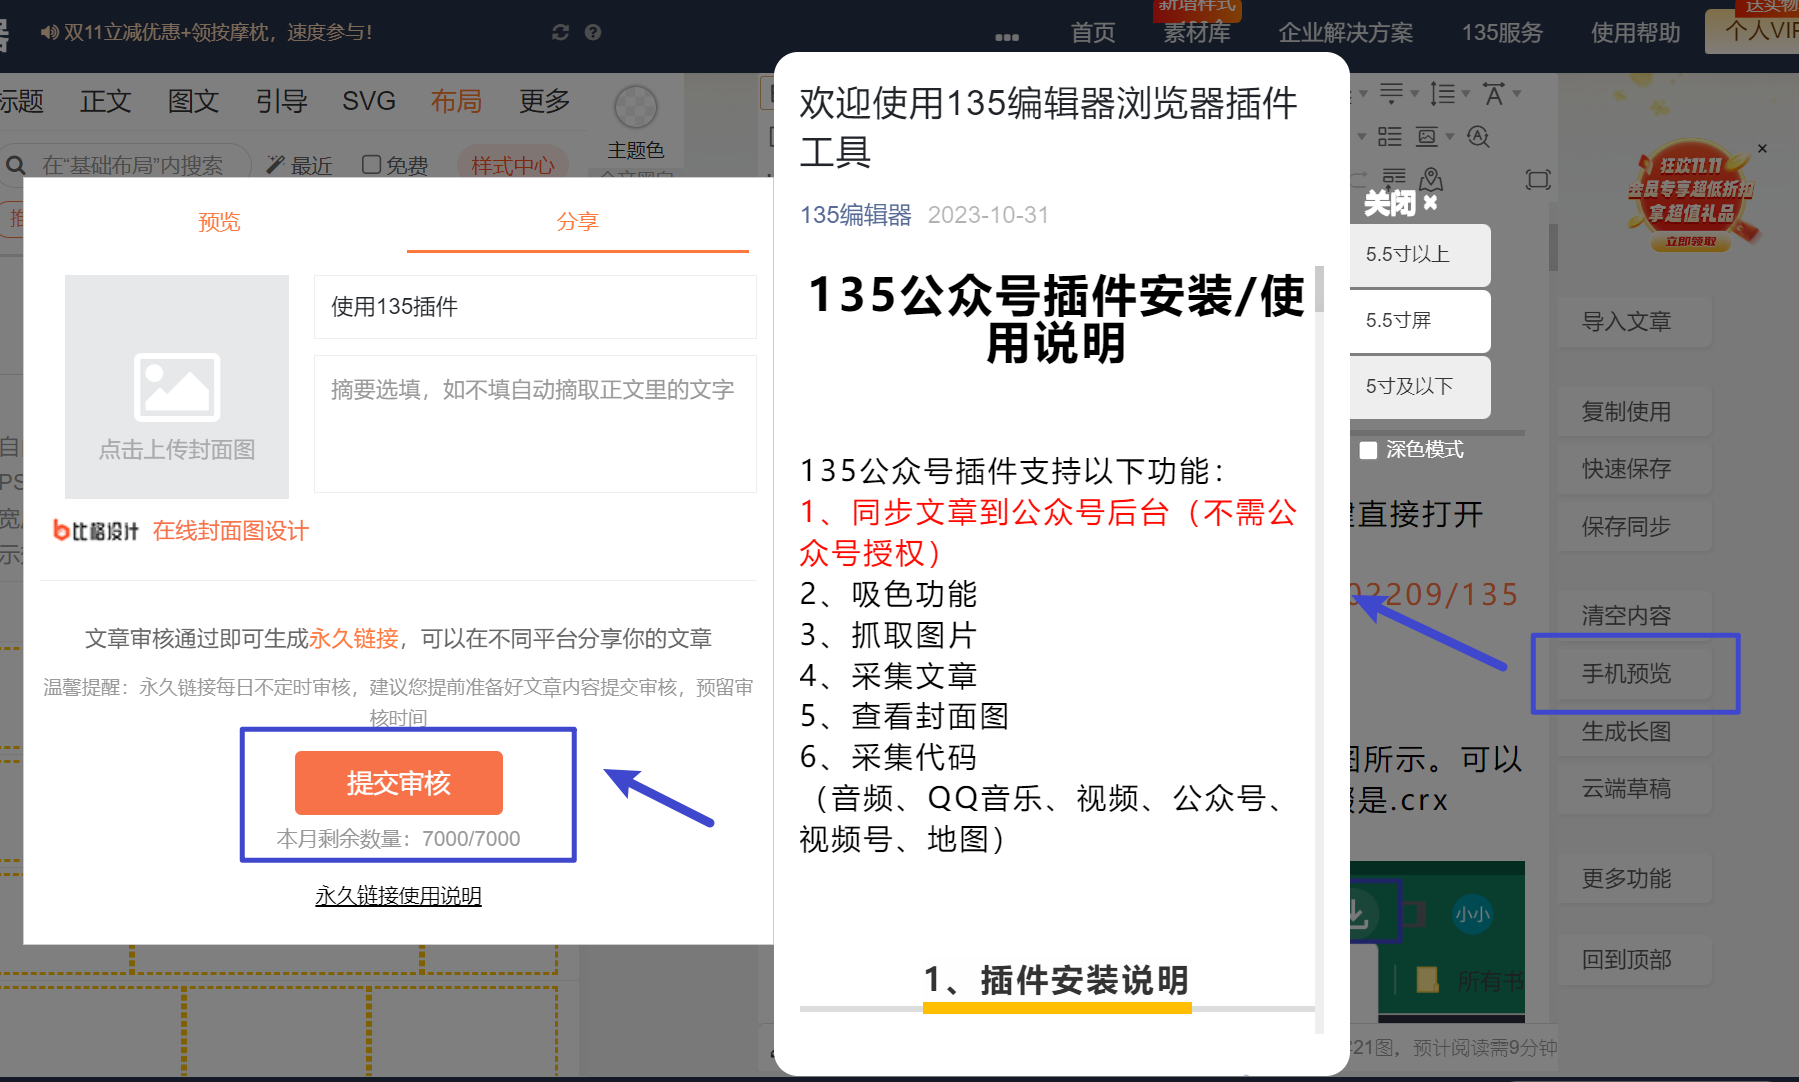Switch to the 预览 tab
This screenshot has width=1799, height=1082.
tap(219, 221)
